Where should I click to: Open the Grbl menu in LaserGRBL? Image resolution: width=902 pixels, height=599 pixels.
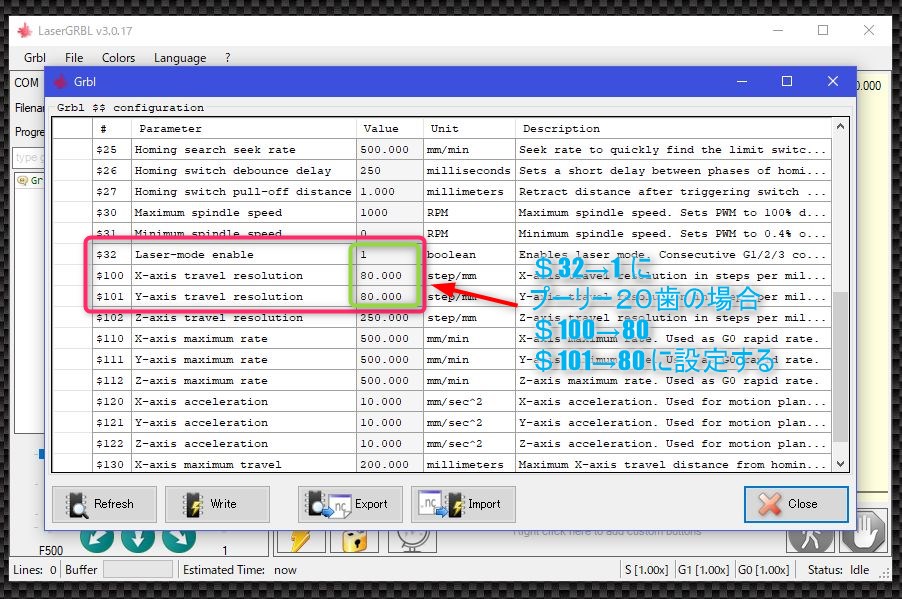click(35, 58)
